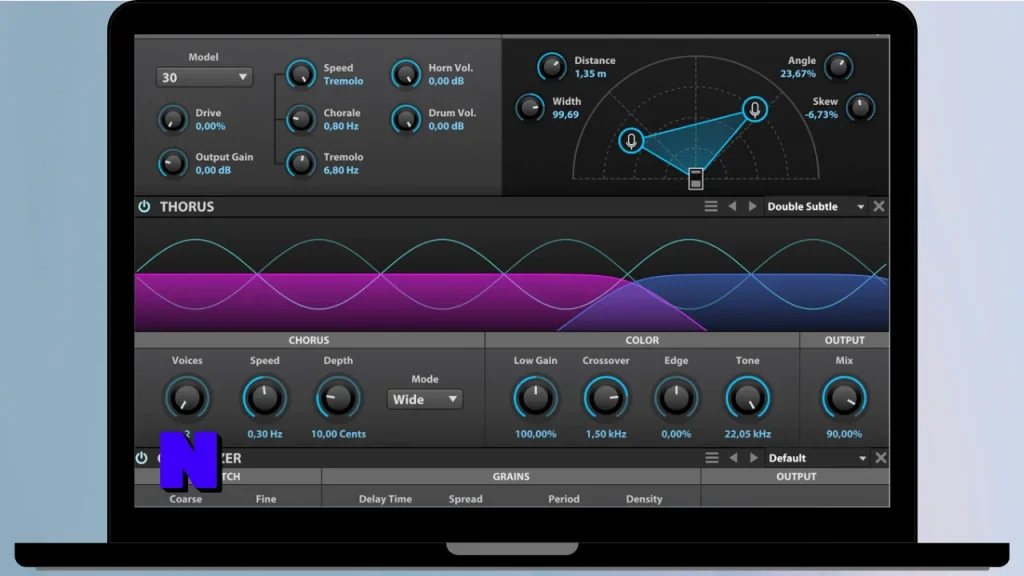
Task: Click the Width value 99,69
Action: [x=566, y=115]
